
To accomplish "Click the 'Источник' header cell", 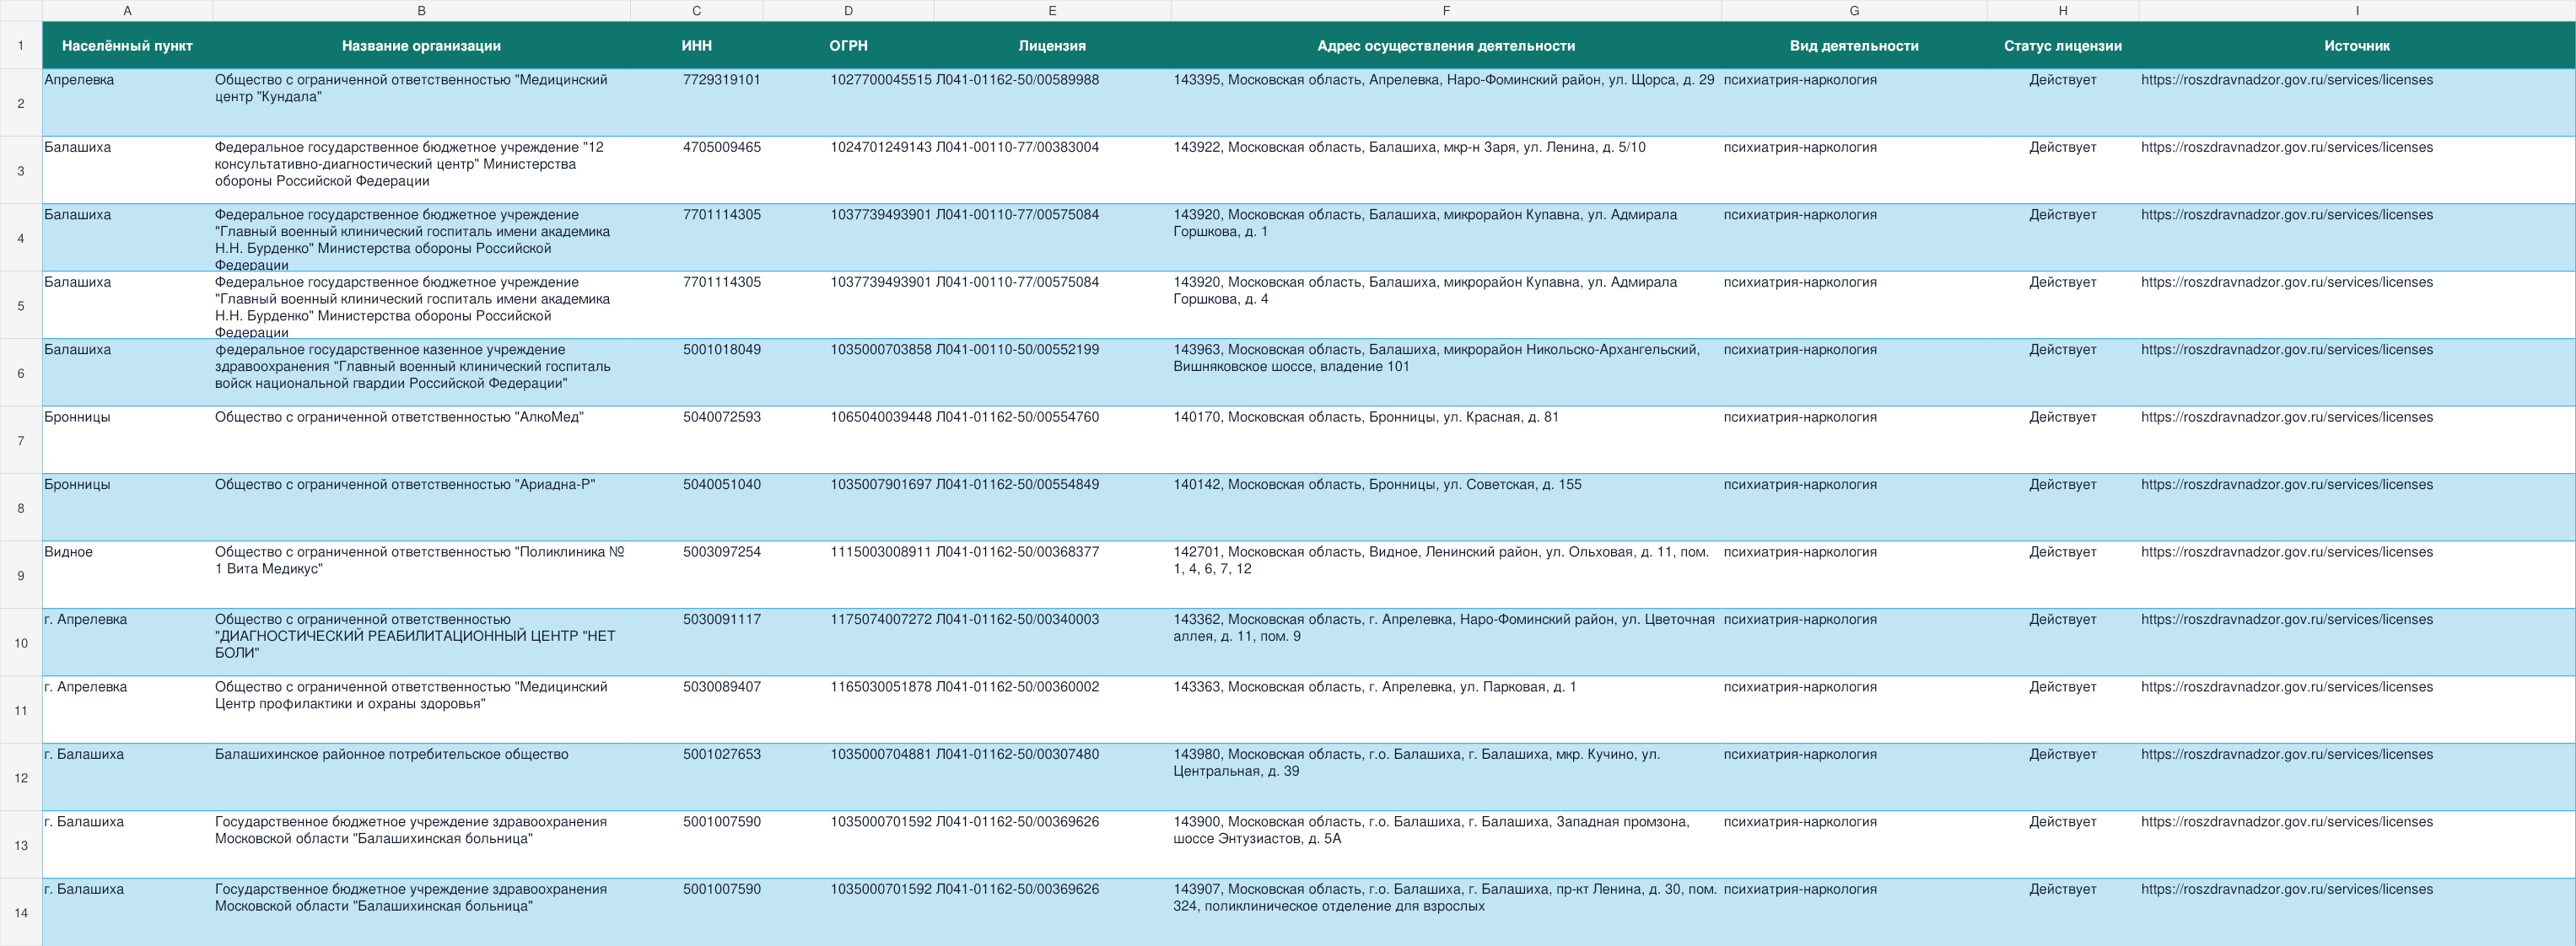I will click(2357, 45).
